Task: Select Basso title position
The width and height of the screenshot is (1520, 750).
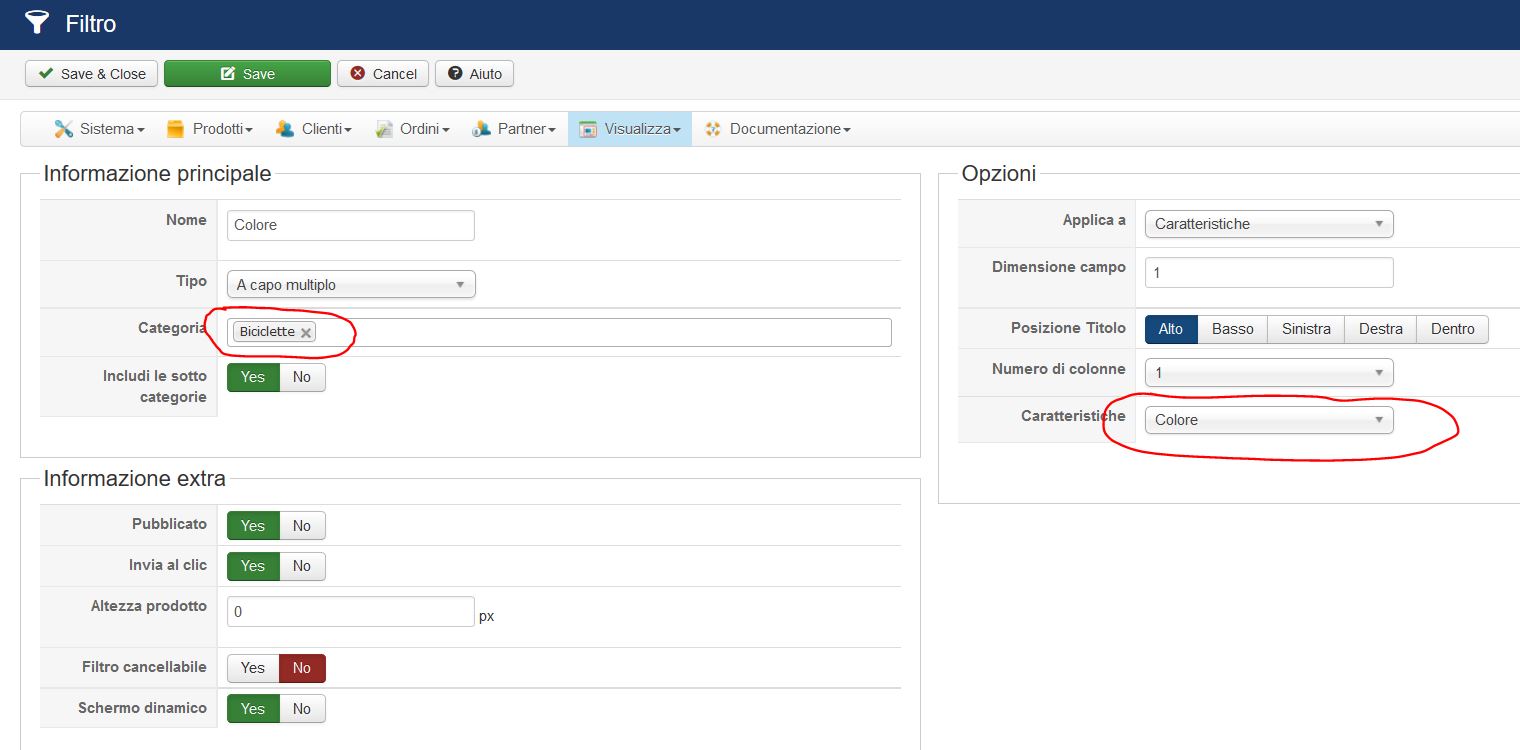Action: [x=1233, y=329]
